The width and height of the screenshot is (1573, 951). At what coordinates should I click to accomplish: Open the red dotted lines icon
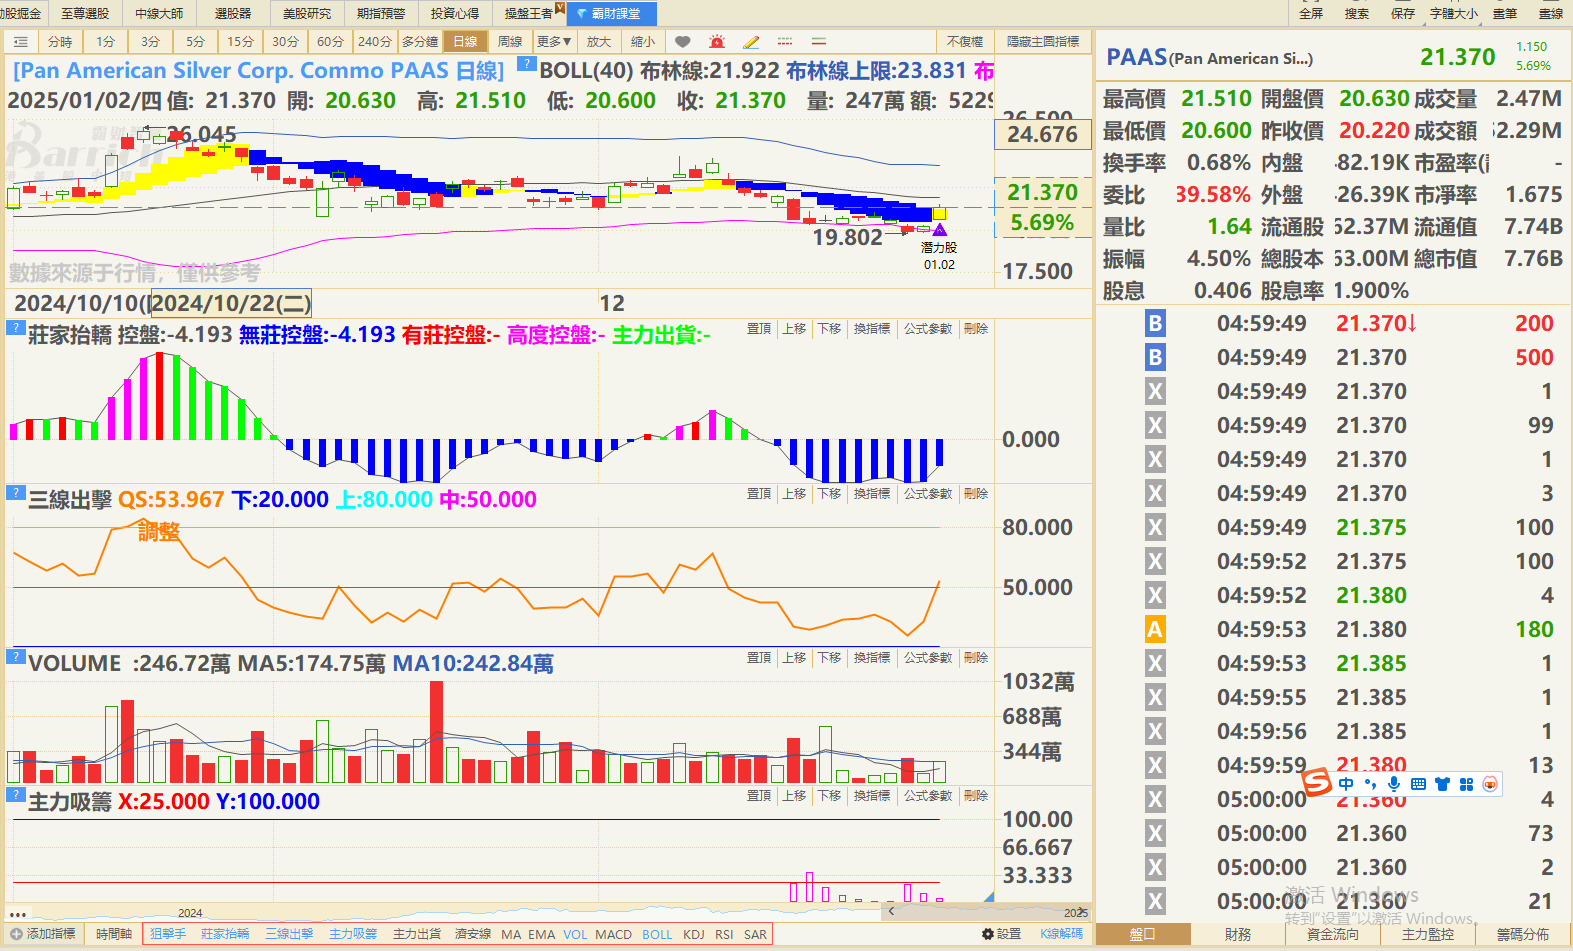pyautogui.click(x=785, y=41)
